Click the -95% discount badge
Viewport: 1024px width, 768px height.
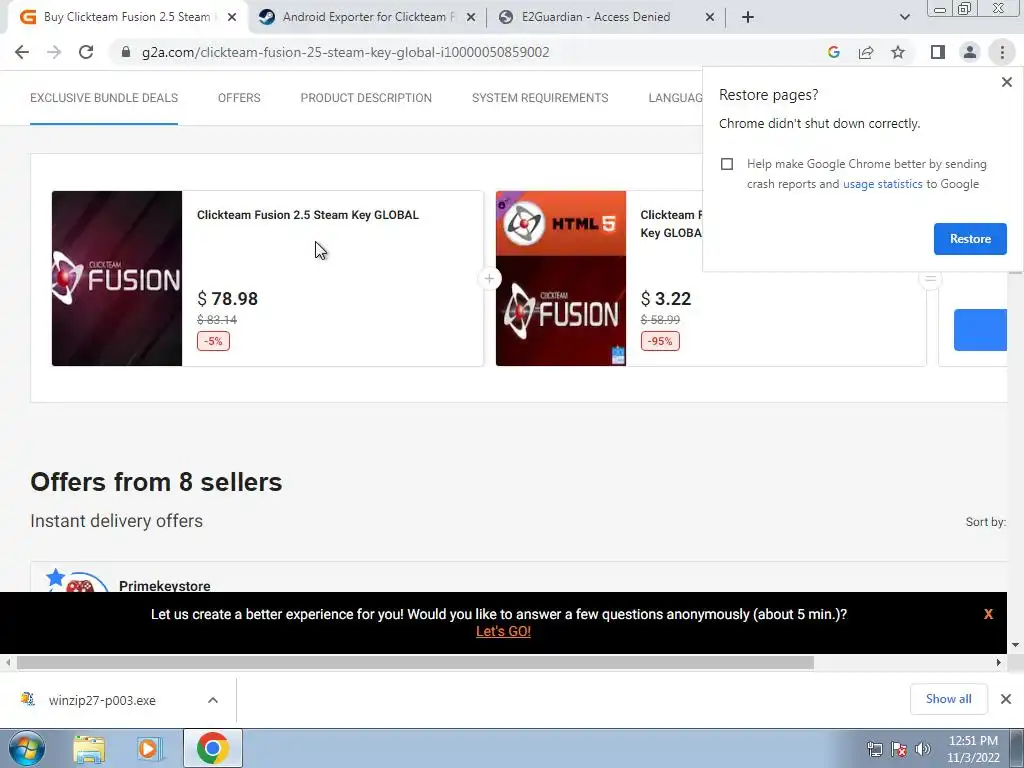660,341
